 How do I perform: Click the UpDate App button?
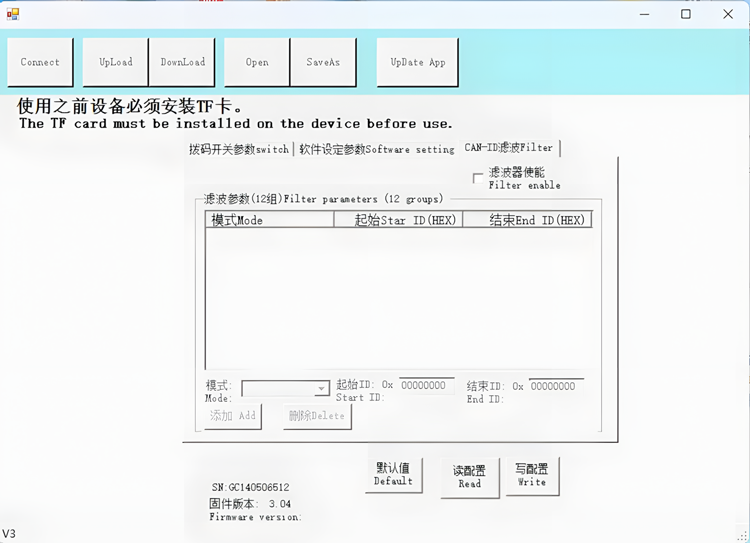coord(418,62)
